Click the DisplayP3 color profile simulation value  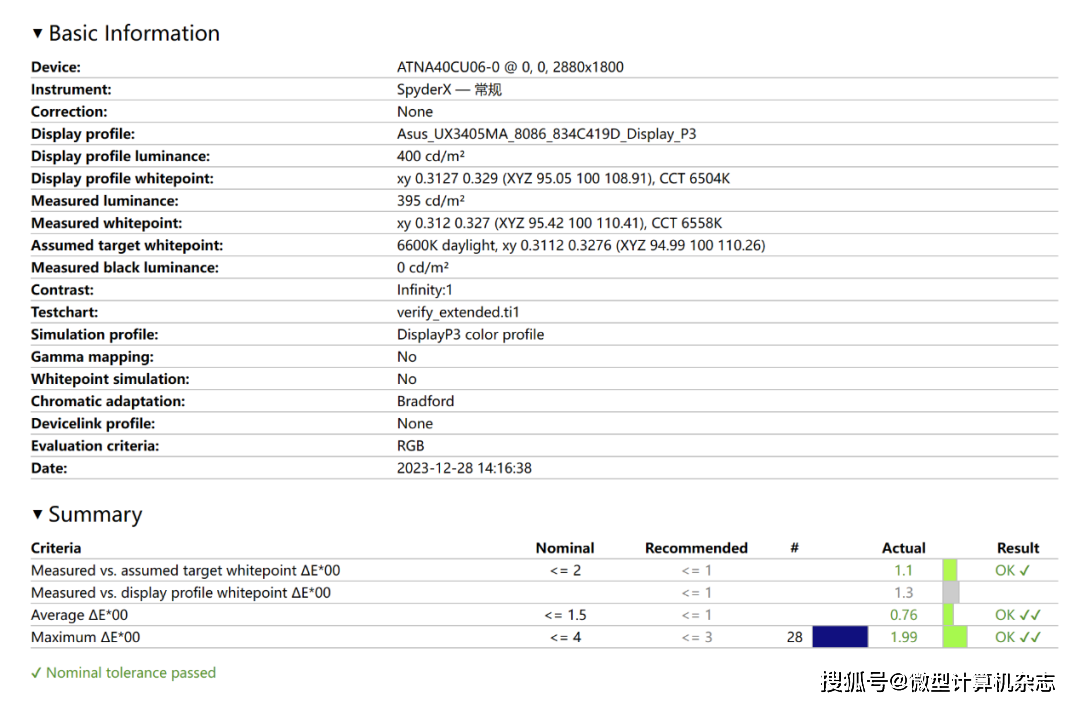click(x=470, y=334)
